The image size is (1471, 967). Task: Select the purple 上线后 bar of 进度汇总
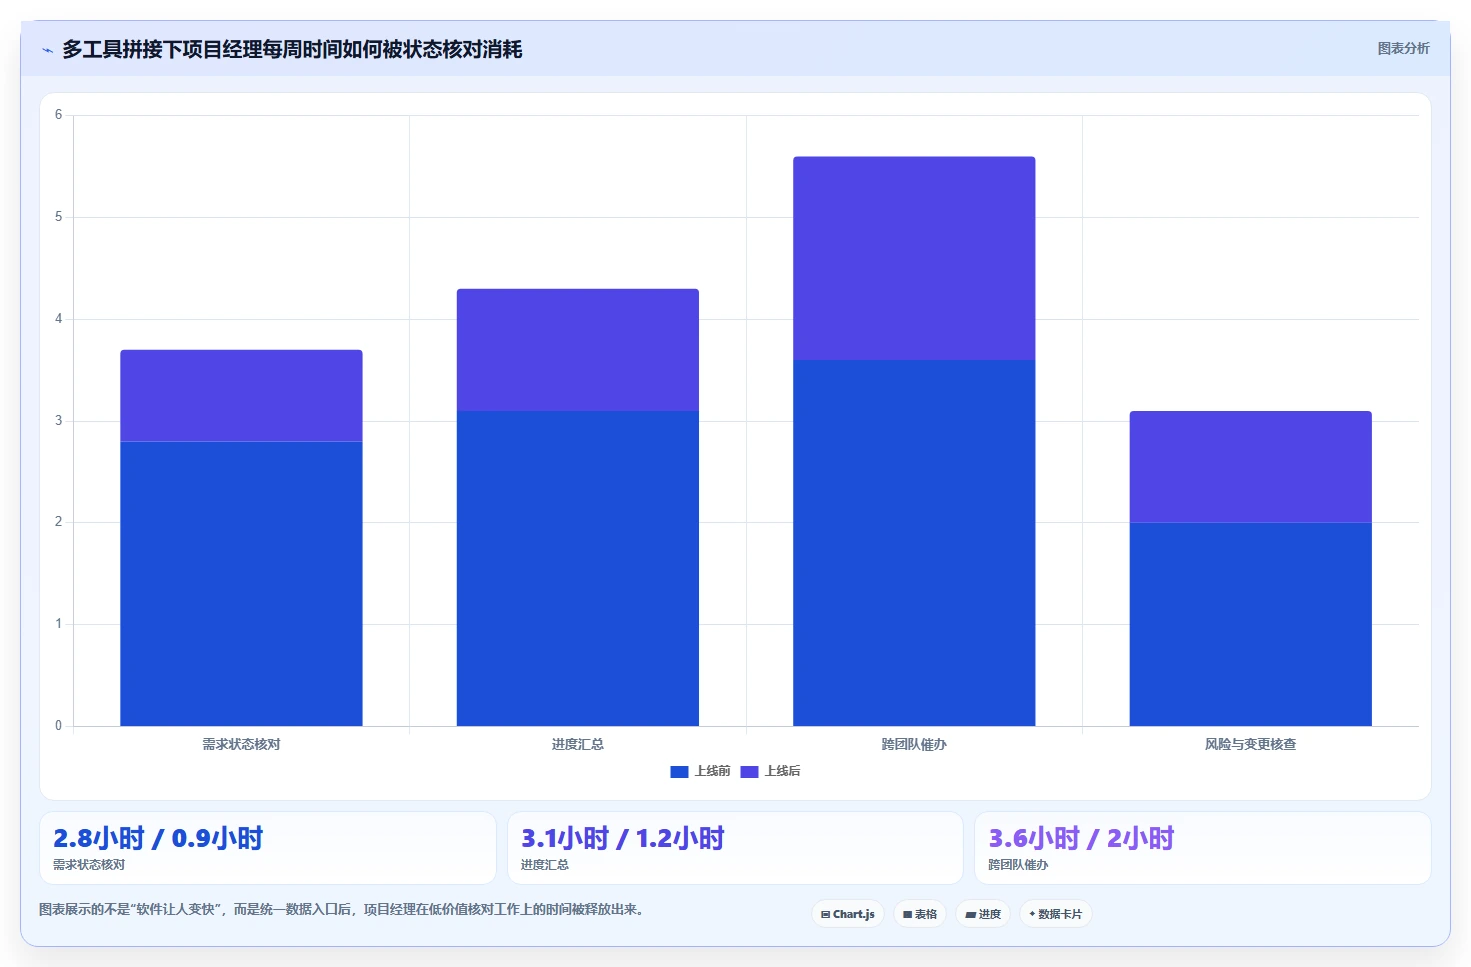tap(578, 350)
